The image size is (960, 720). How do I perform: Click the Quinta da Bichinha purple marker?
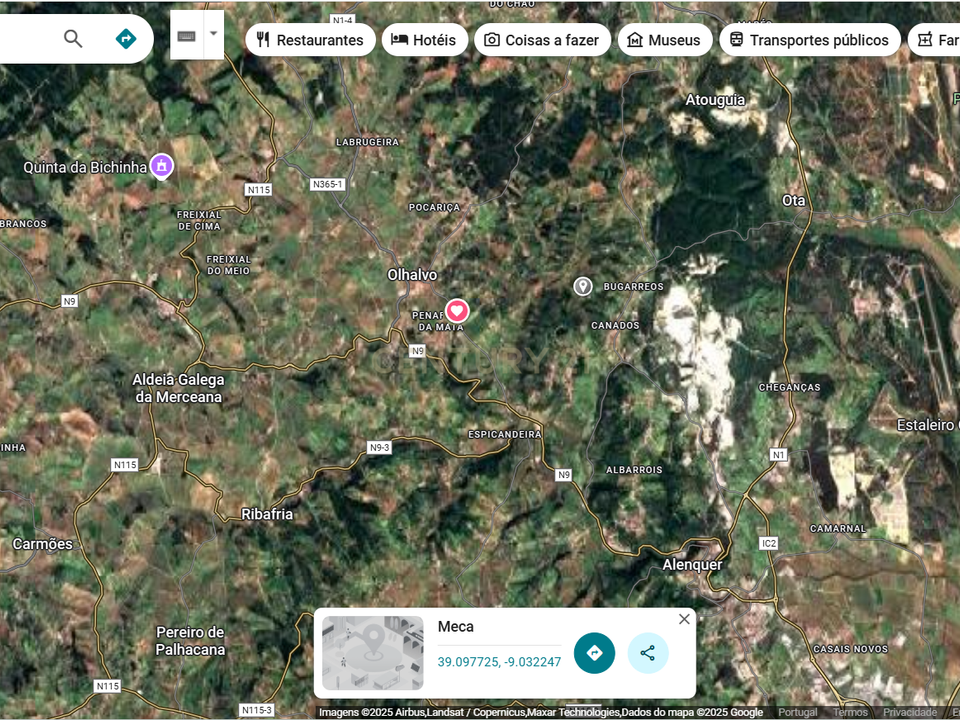point(162,166)
